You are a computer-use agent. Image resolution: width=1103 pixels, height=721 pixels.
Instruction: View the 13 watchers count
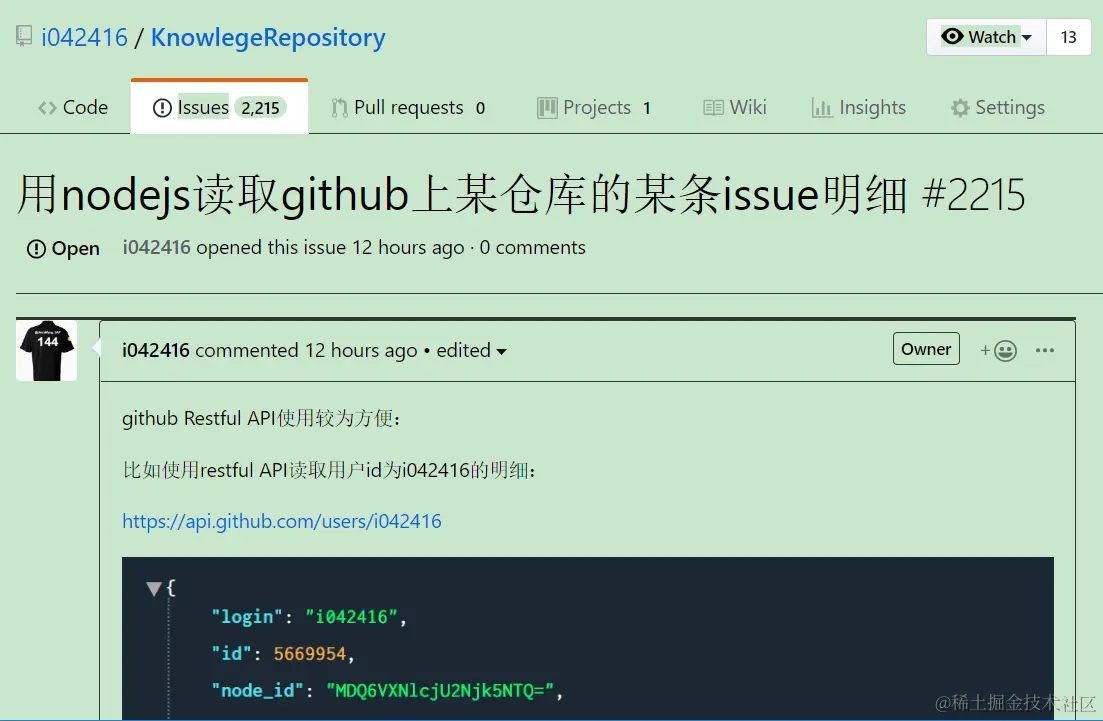coord(1069,37)
